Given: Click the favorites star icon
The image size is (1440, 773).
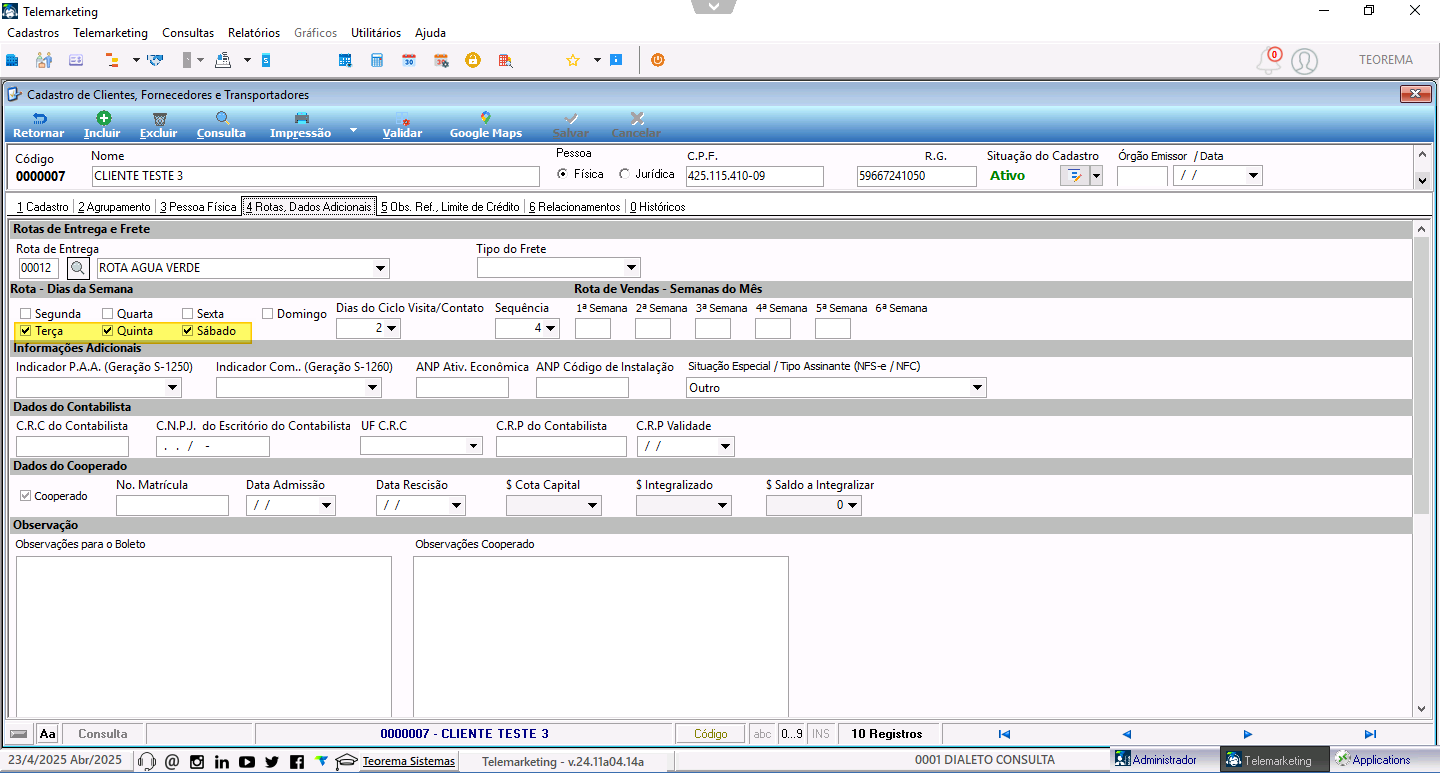Looking at the screenshot, I should click(573, 60).
